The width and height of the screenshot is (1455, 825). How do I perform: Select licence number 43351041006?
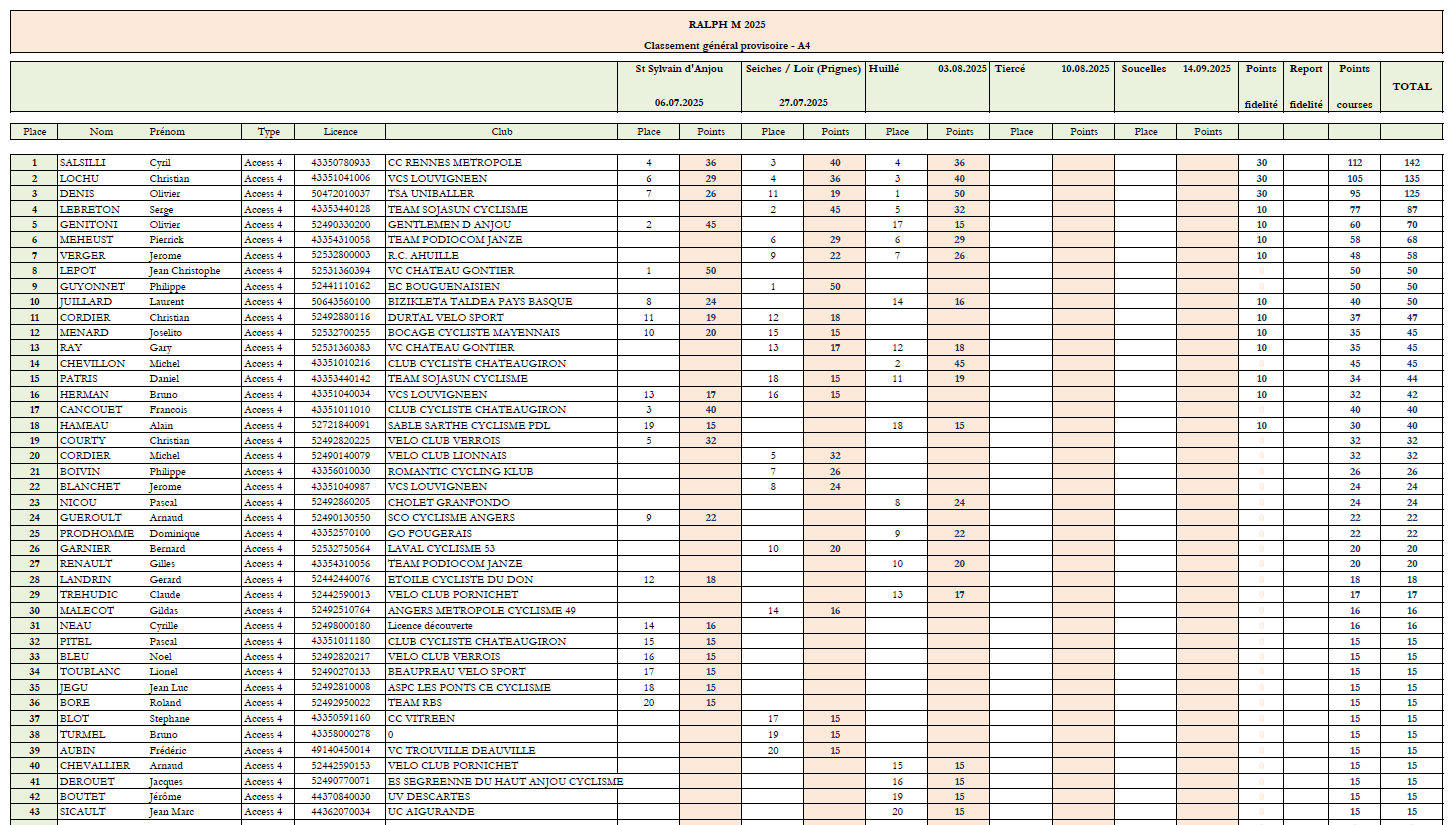pyautogui.click(x=340, y=178)
